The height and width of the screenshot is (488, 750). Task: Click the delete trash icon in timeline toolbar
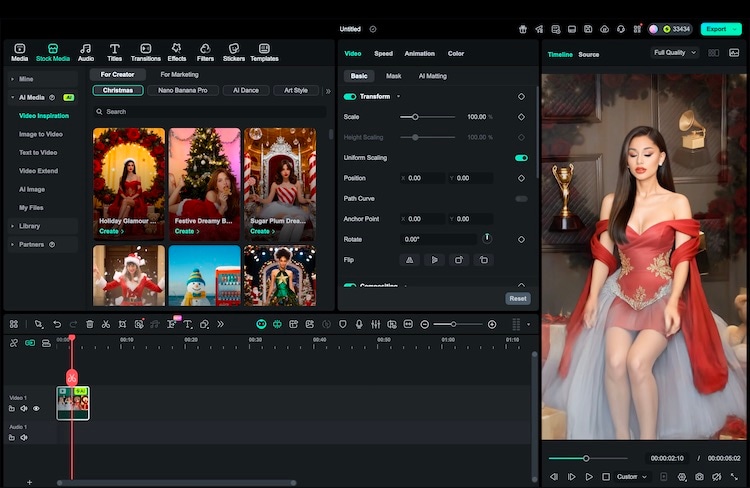(89, 324)
